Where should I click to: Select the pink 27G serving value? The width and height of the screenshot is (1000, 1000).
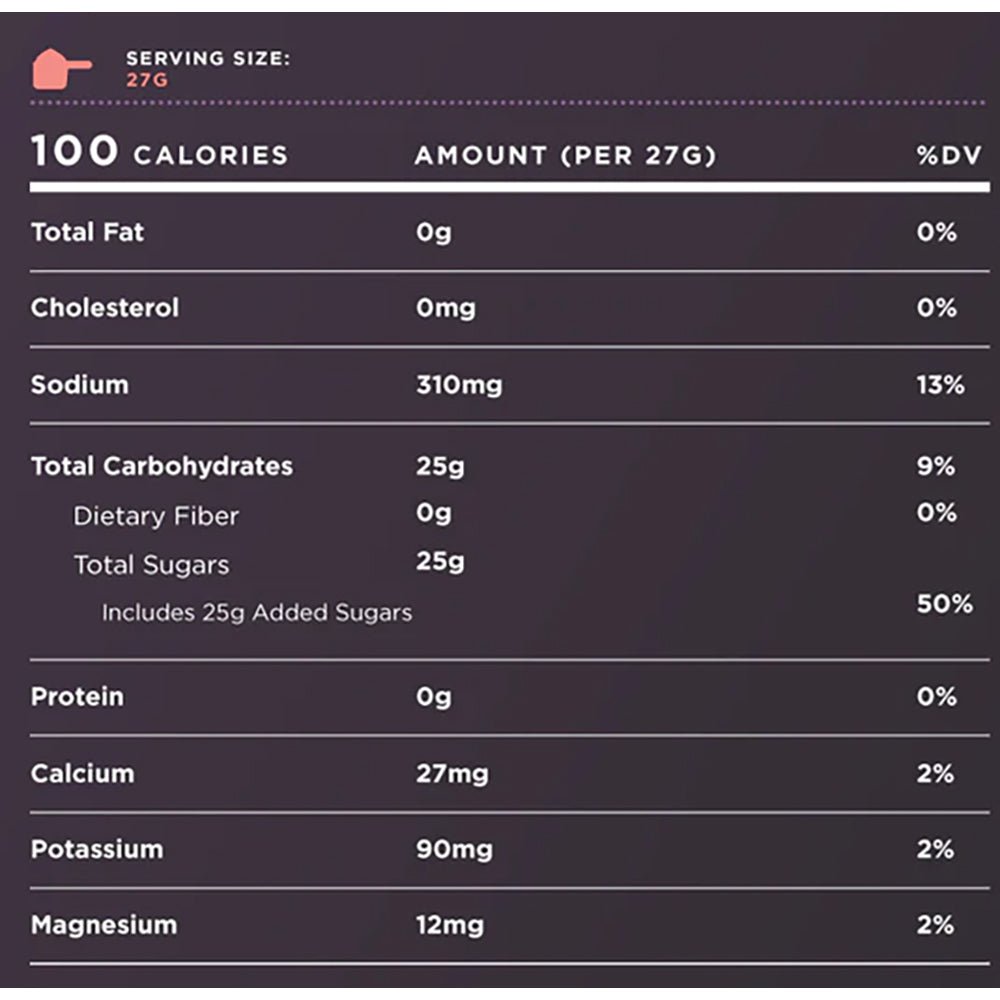[147, 80]
